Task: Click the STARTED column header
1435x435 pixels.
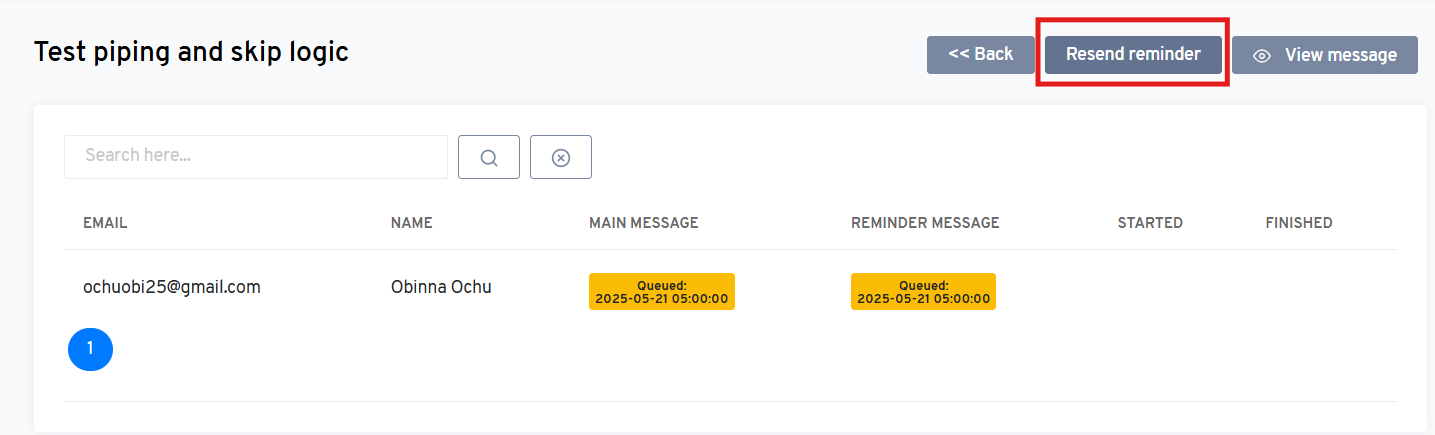Action: click(x=1150, y=223)
